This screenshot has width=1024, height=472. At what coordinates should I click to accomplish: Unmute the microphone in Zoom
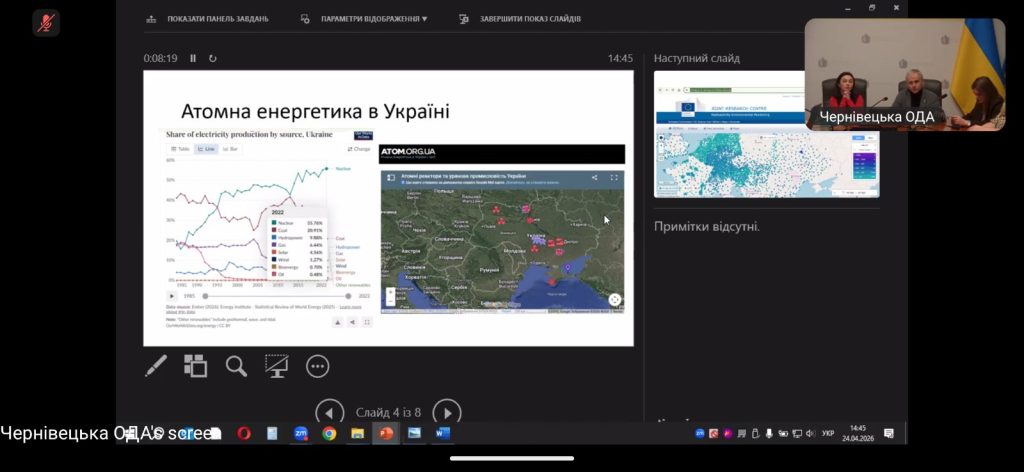(x=46, y=22)
